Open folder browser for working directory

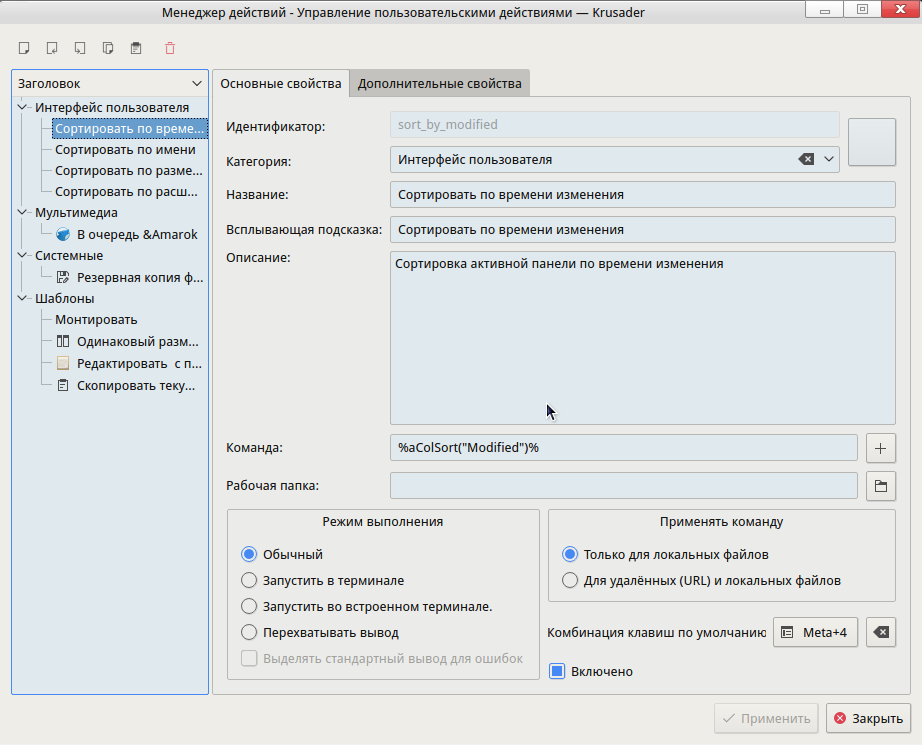(x=880, y=485)
